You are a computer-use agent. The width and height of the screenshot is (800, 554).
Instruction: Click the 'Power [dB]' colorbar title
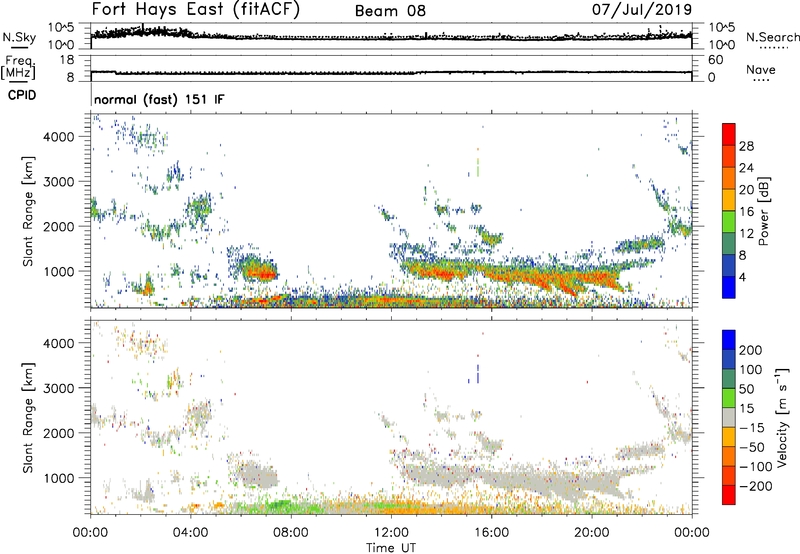[763, 211]
